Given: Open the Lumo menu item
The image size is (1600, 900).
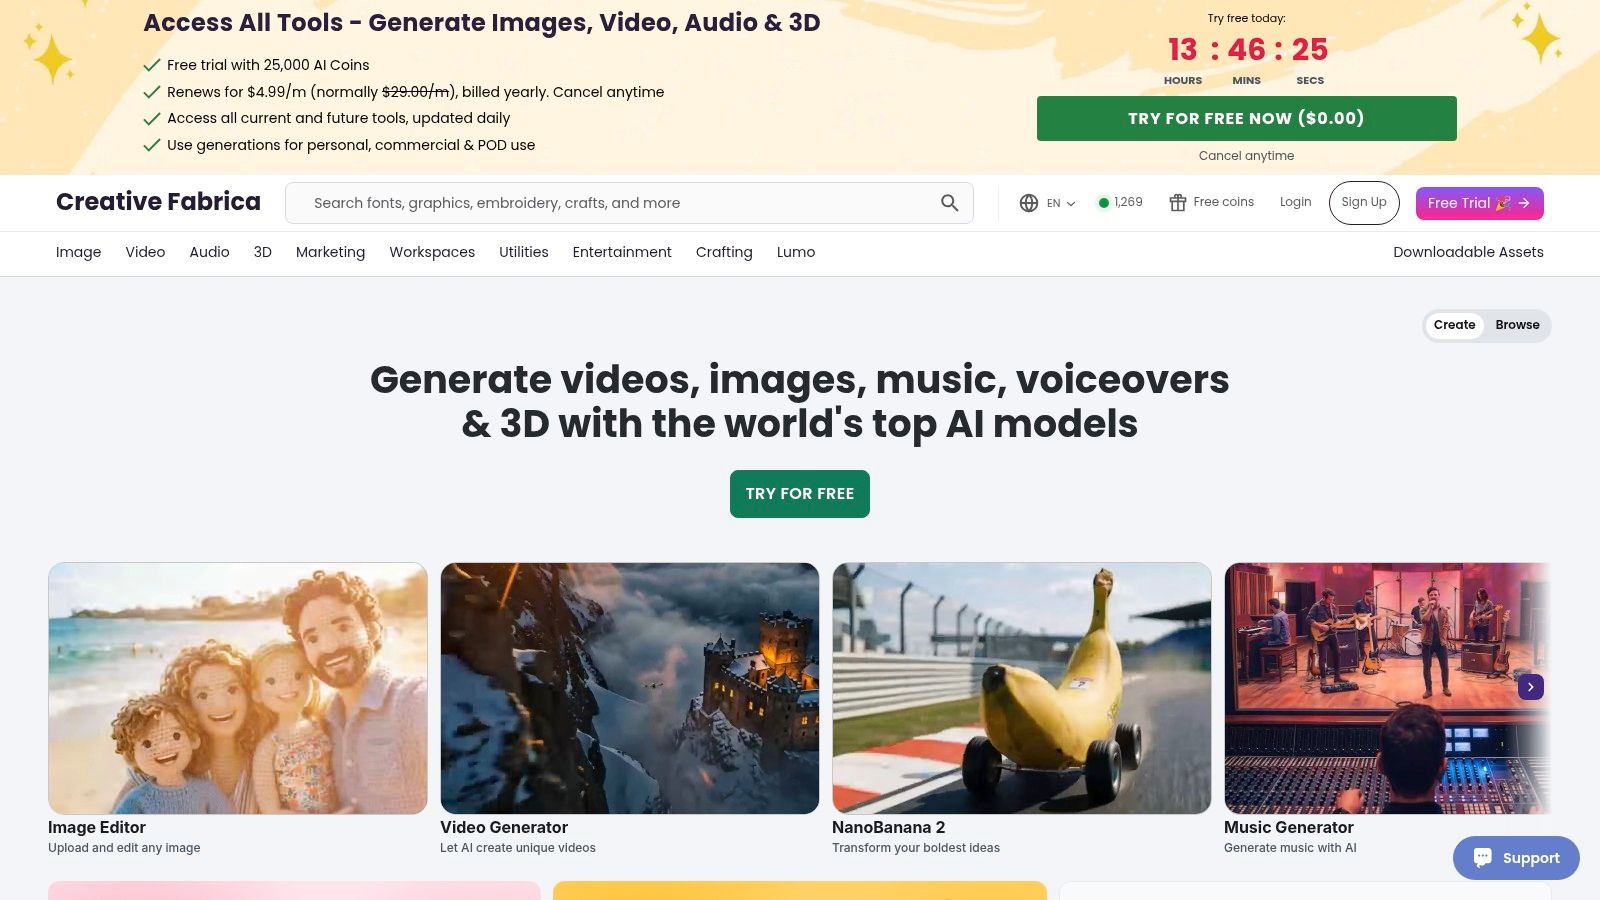Looking at the screenshot, I should (x=796, y=252).
